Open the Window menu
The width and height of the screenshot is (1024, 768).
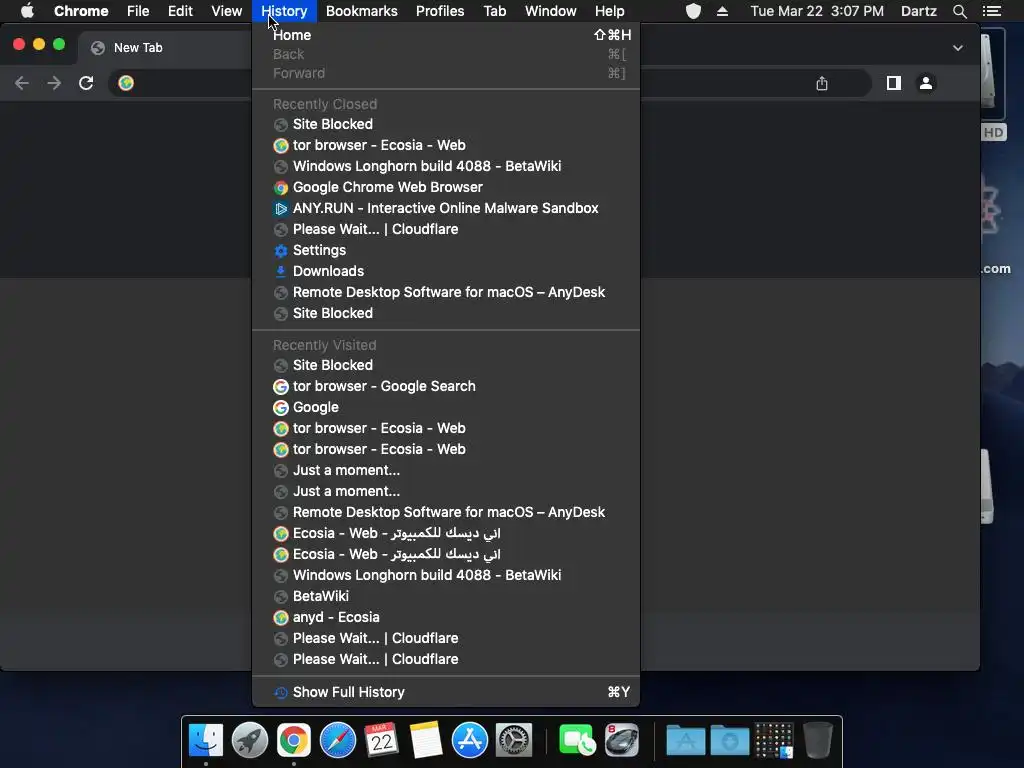(551, 11)
